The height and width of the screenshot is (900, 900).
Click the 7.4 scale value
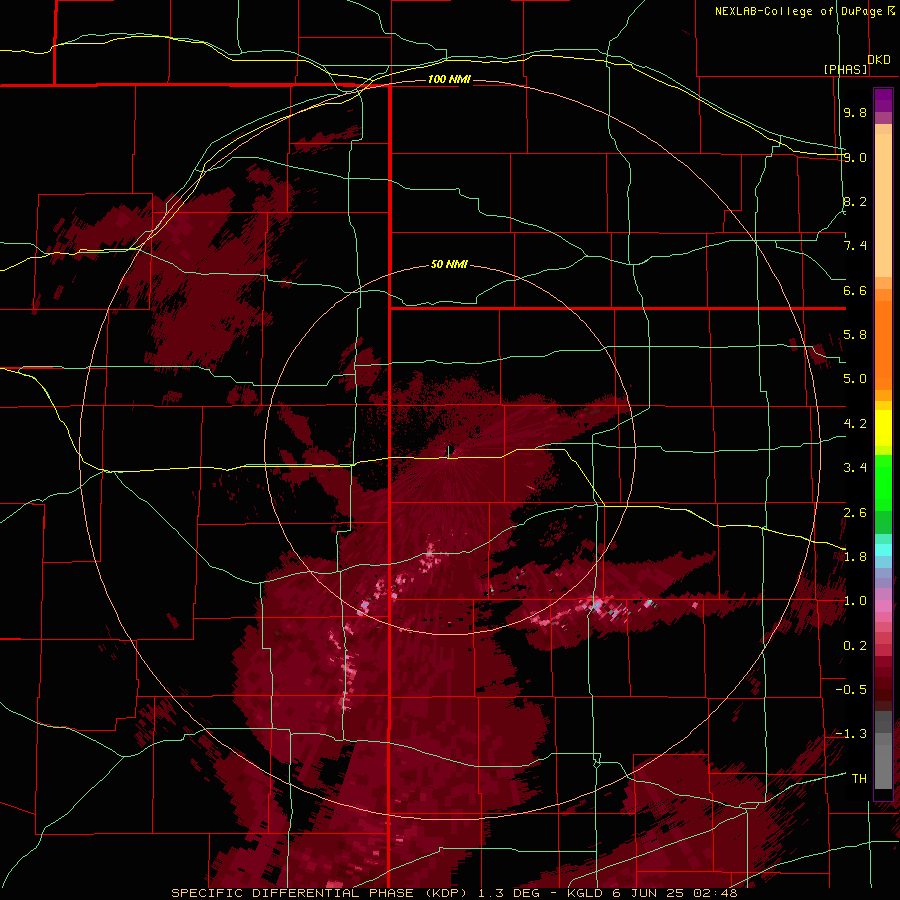click(x=855, y=246)
